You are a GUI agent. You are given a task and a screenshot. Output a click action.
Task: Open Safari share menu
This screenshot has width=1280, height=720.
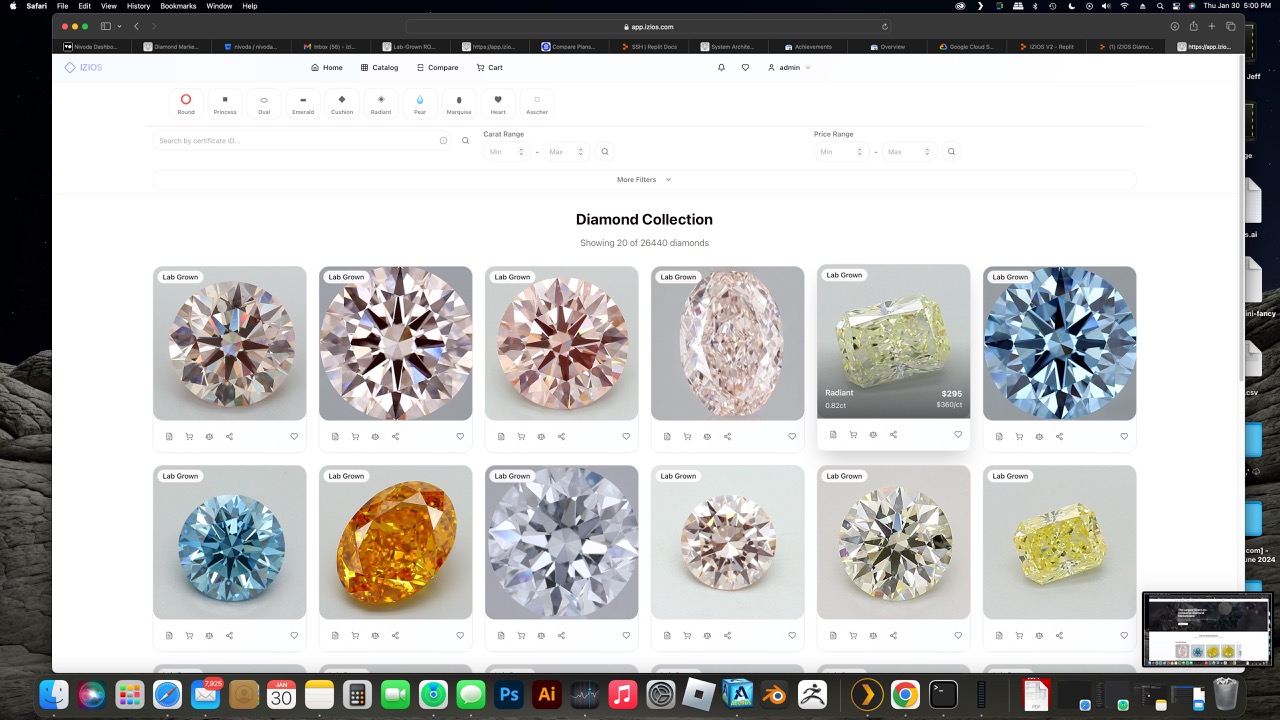[1193, 26]
